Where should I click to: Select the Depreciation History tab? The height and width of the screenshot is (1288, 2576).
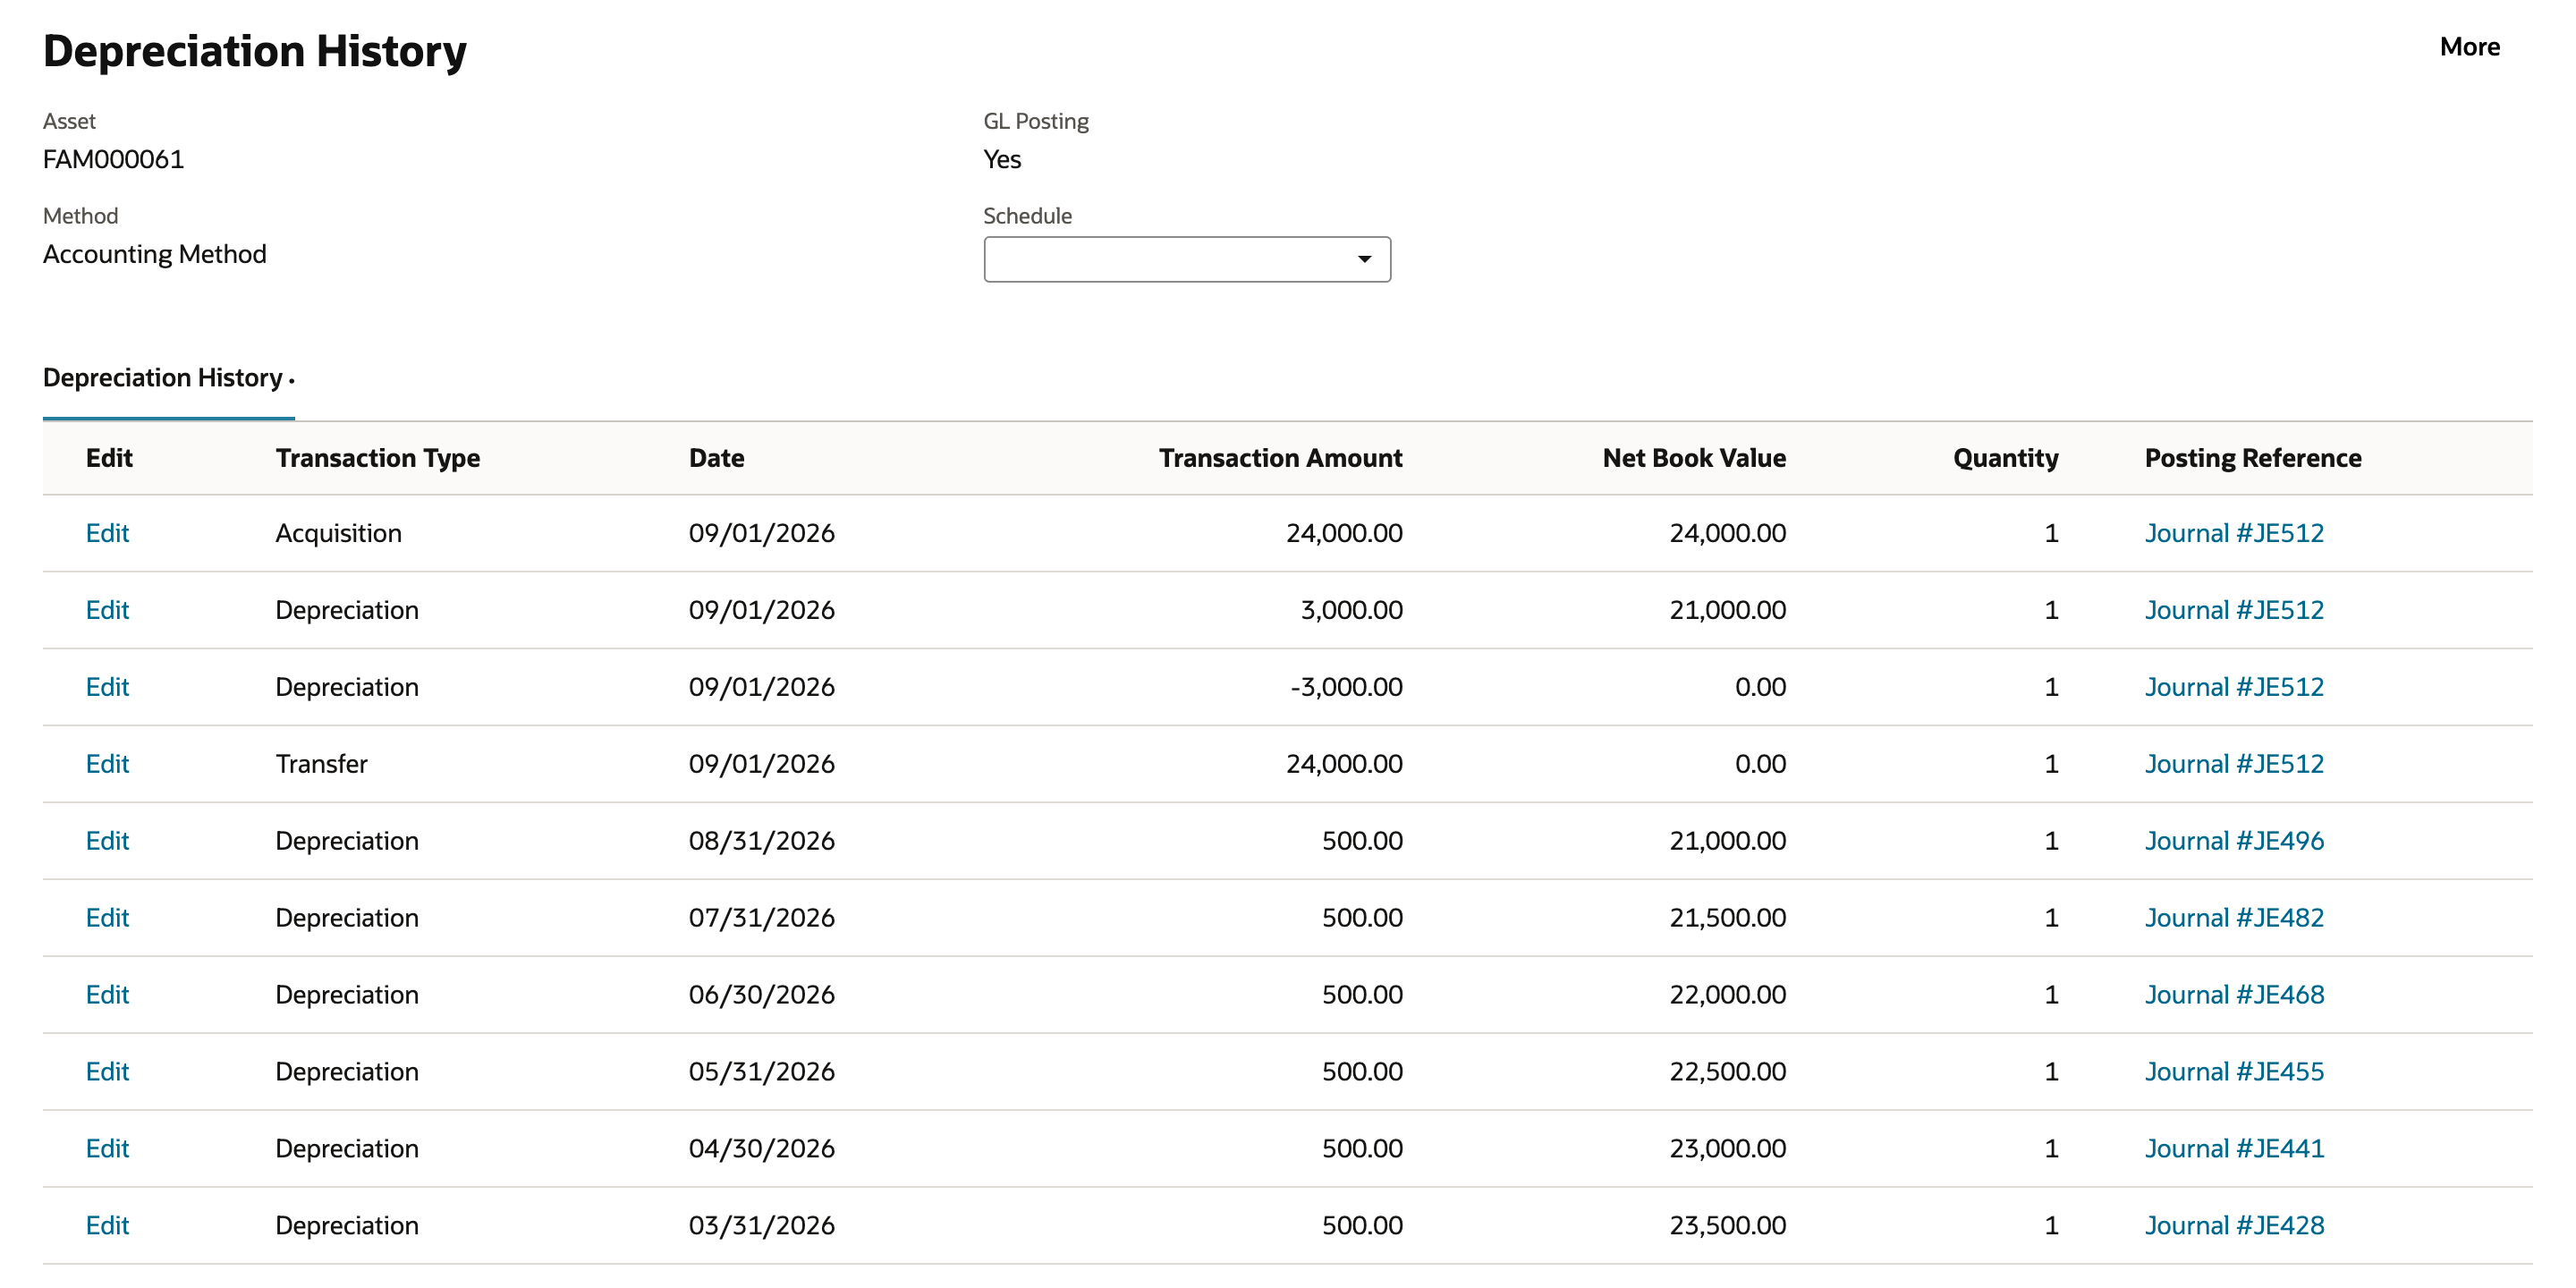[167, 378]
